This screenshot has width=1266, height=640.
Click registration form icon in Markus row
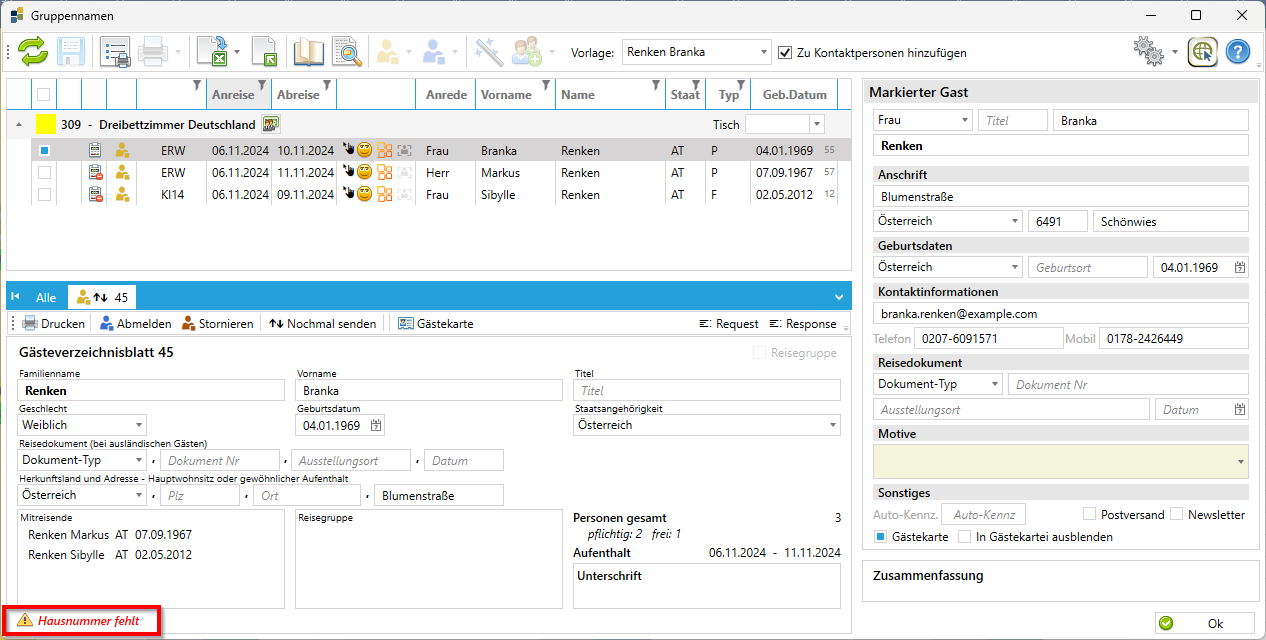coord(95,173)
